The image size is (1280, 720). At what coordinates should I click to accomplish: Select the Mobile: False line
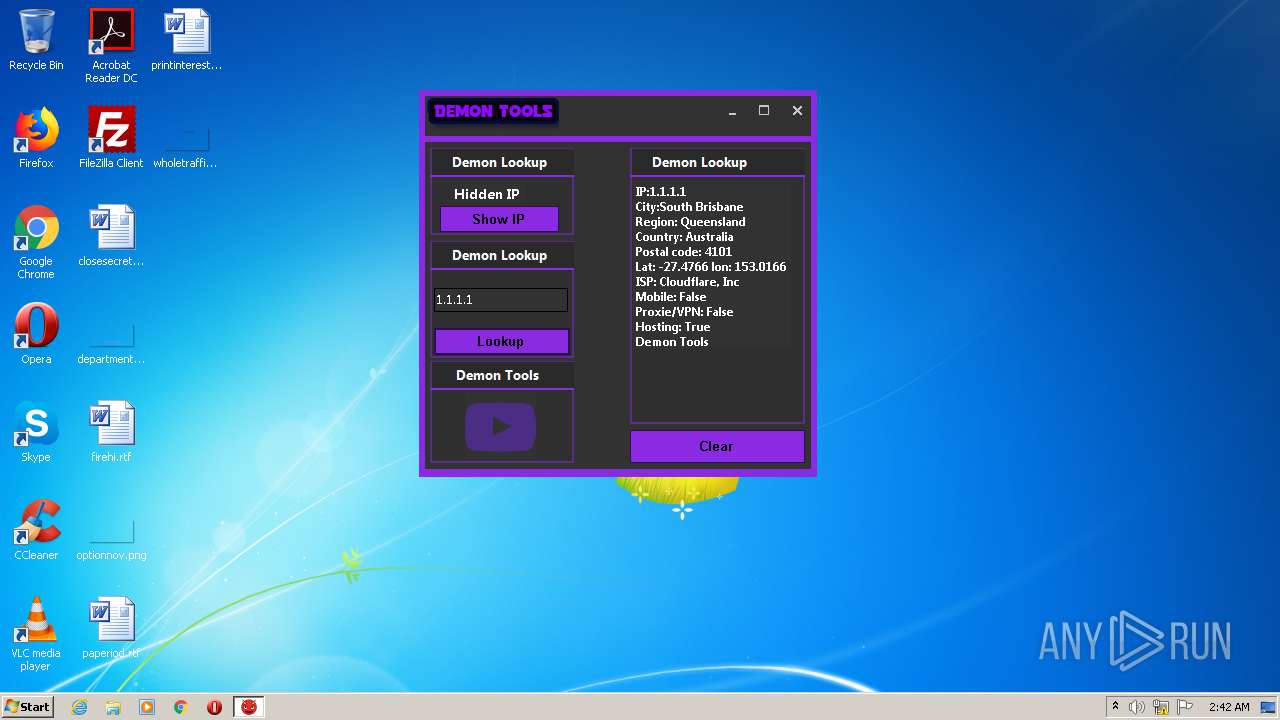[x=671, y=296]
